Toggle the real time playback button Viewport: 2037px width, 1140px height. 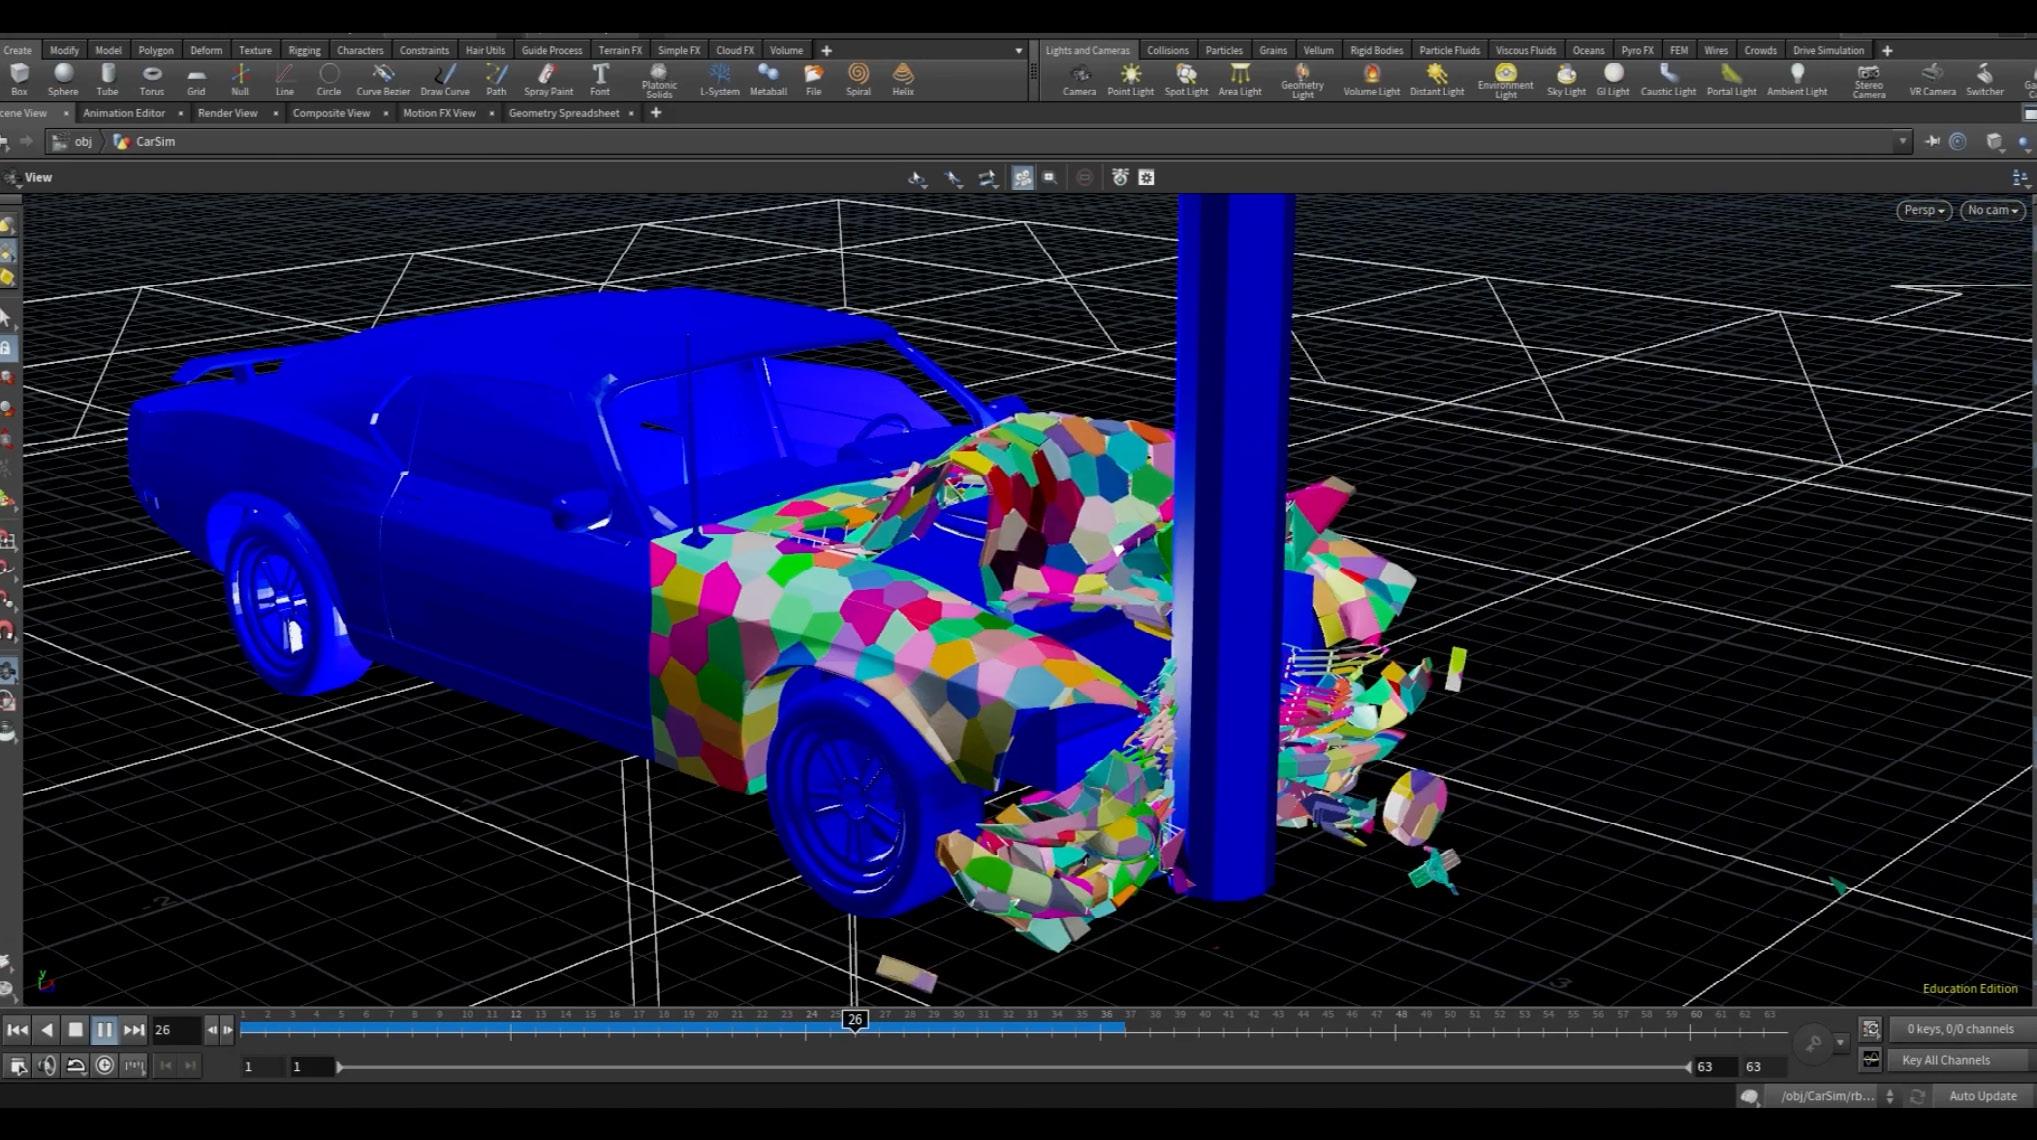pos(104,1066)
